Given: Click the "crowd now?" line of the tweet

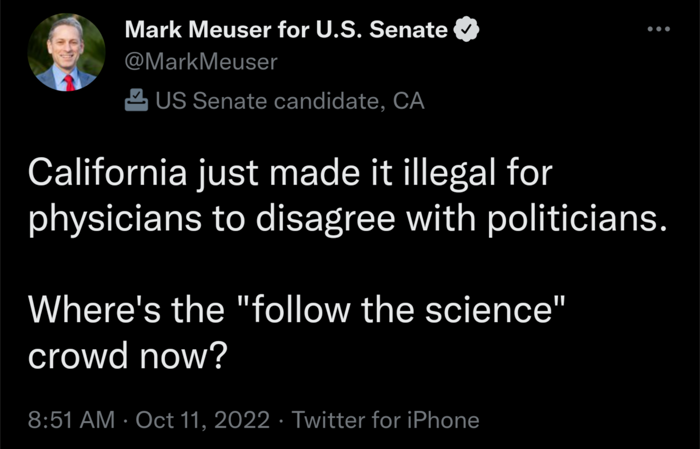Looking at the screenshot, I should coord(129,351).
